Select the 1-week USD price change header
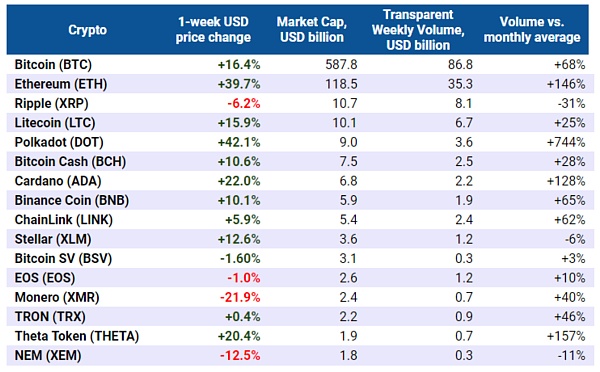The height and width of the screenshot is (372, 600). click(x=213, y=29)
